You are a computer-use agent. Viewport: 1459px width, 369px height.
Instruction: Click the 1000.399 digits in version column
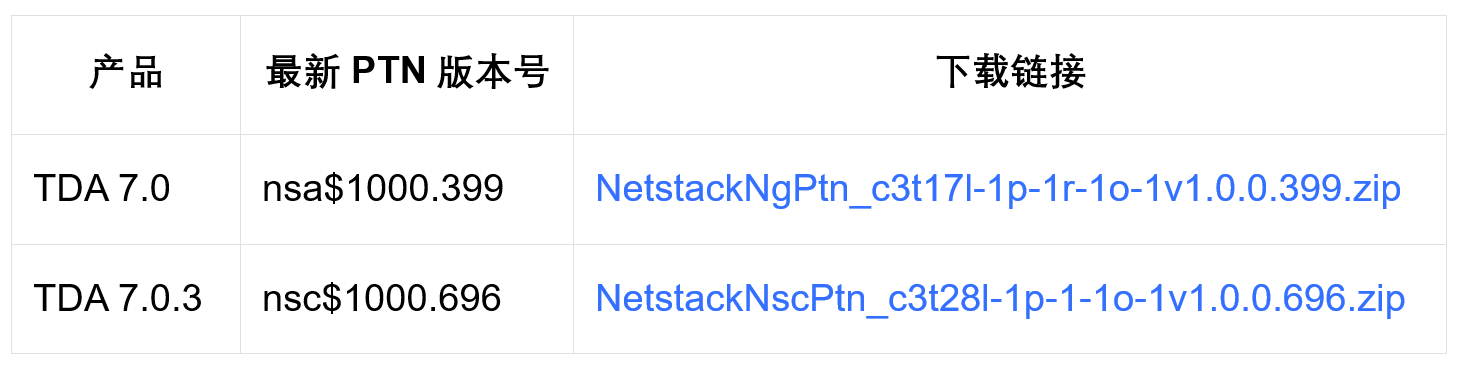[424, 189]
